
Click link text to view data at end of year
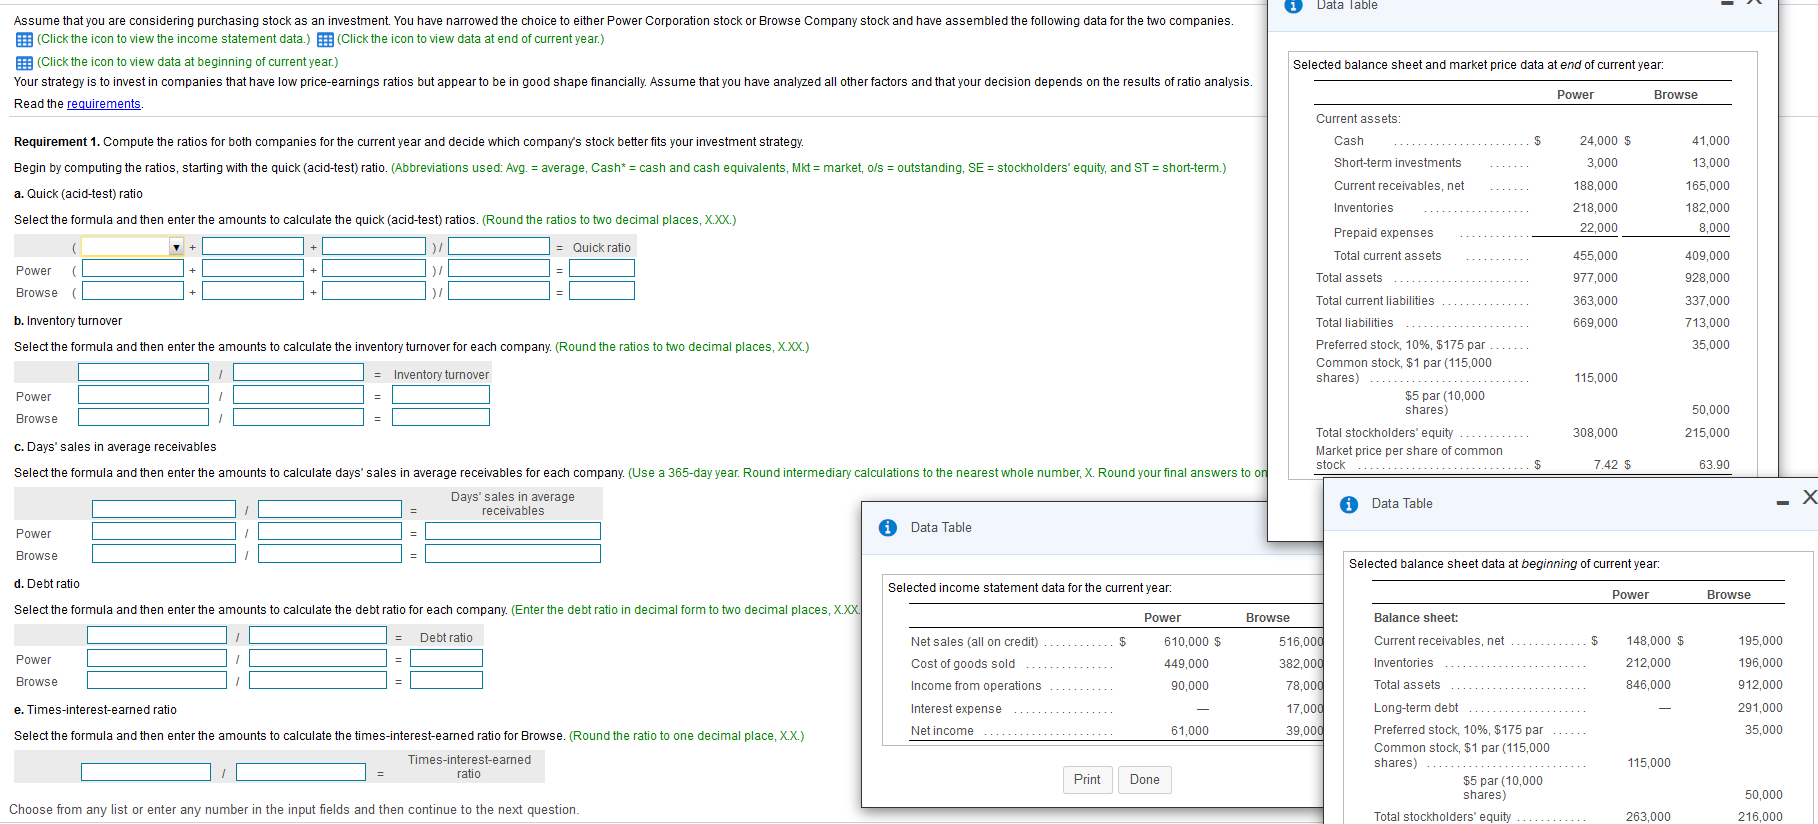point(470,39)
